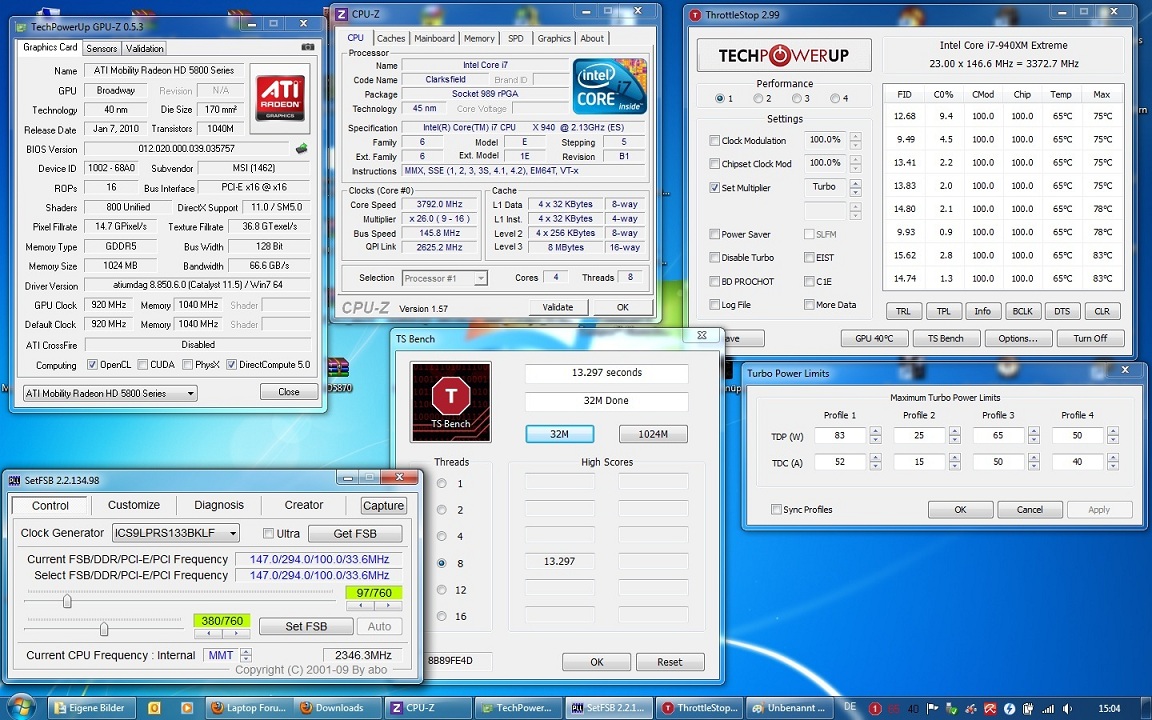This screenshot has height=720, width=1152.
Task: Enable Sync Profiles in Turbo Power Limits
Action: [776, 509]
